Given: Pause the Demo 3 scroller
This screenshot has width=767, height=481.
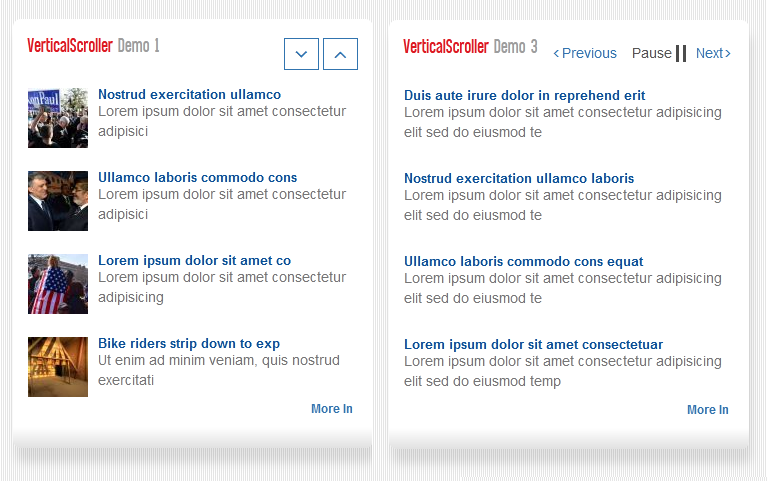Looking at the screenshot, I should point(659,53).
